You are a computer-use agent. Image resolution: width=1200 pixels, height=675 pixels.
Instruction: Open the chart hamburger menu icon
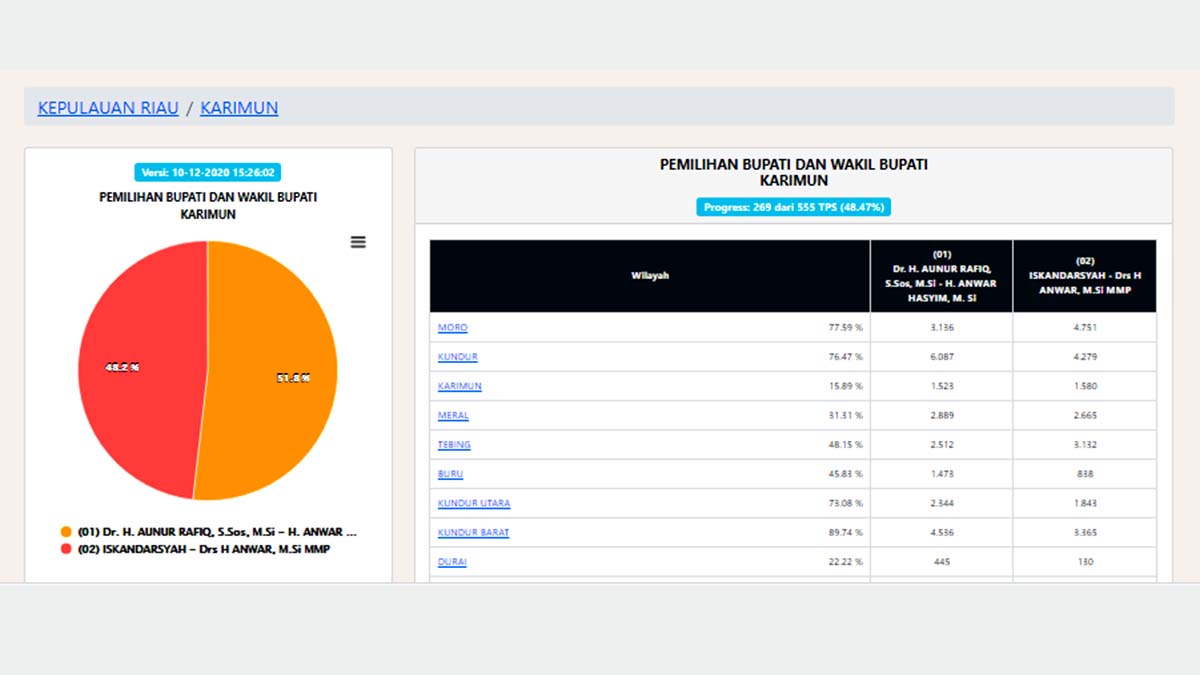click(x=358, y=242)
